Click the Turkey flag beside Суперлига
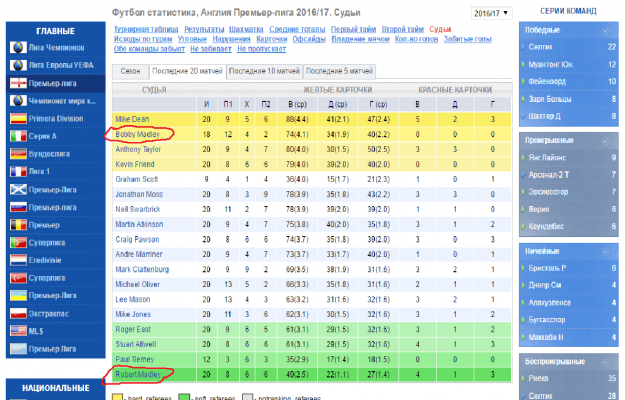This screenshot has height=400, width=625. click(18, 278)
